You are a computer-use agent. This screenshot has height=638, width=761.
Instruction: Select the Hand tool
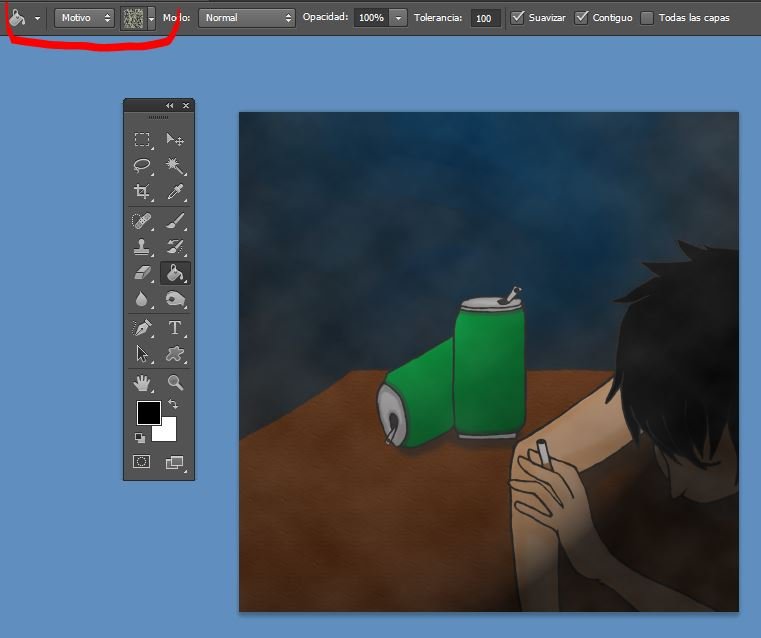(142, 383)
